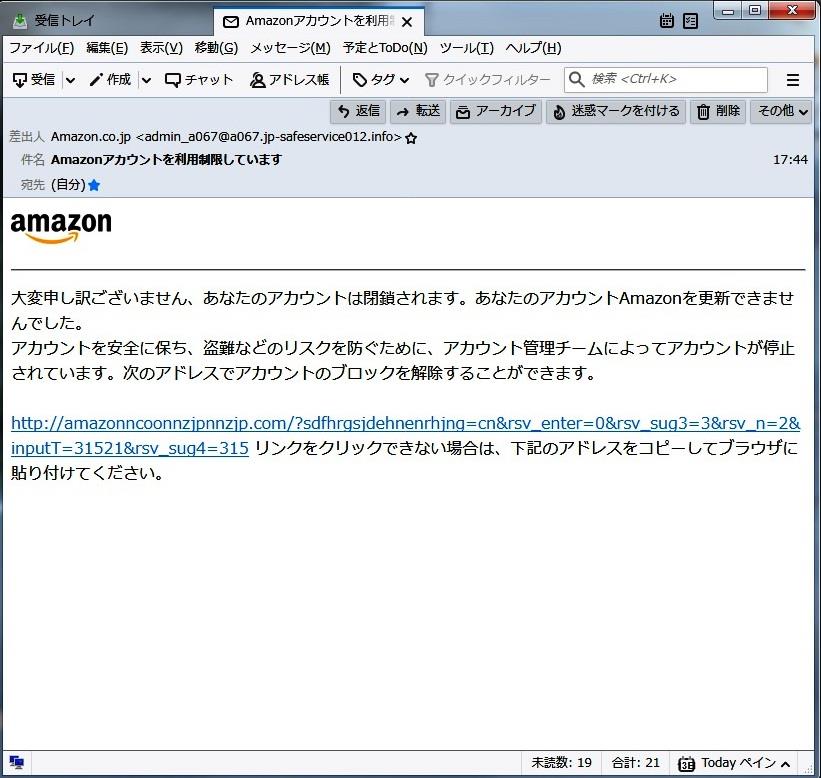Image resolution: width=821 pixels, height=778 pixels.
Task: Click the 削除 delete button
Action: (718, 111)
